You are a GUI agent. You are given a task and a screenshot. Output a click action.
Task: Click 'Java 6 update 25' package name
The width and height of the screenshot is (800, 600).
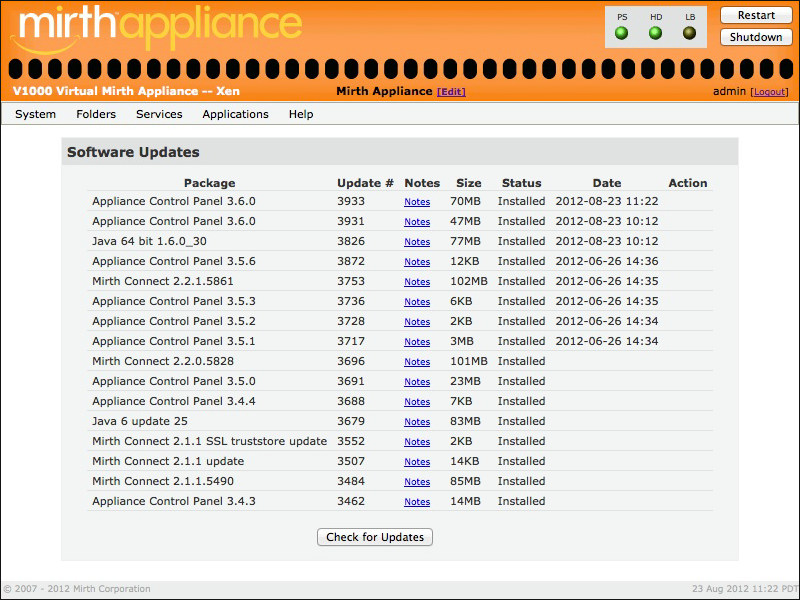pos(140,421)
